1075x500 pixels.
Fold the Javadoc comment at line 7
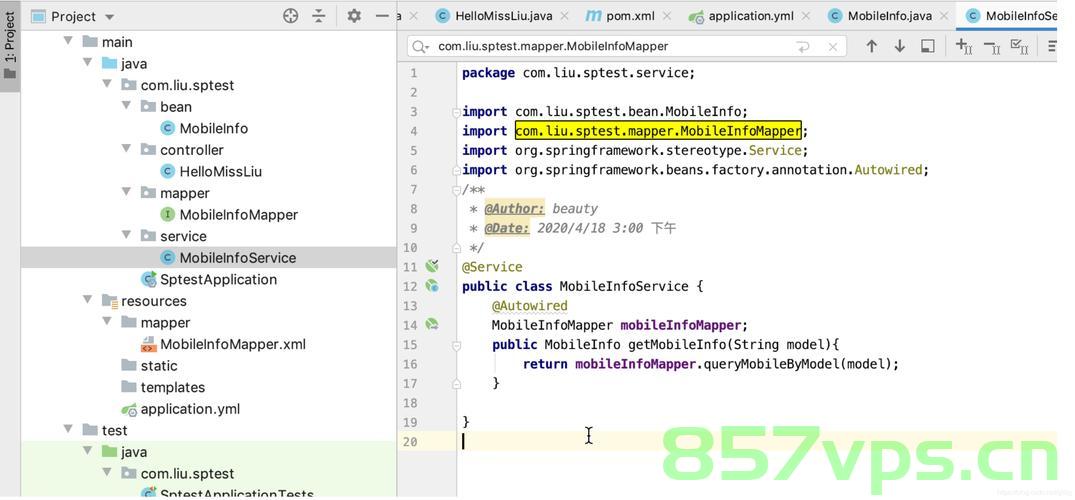pos(456,189)
